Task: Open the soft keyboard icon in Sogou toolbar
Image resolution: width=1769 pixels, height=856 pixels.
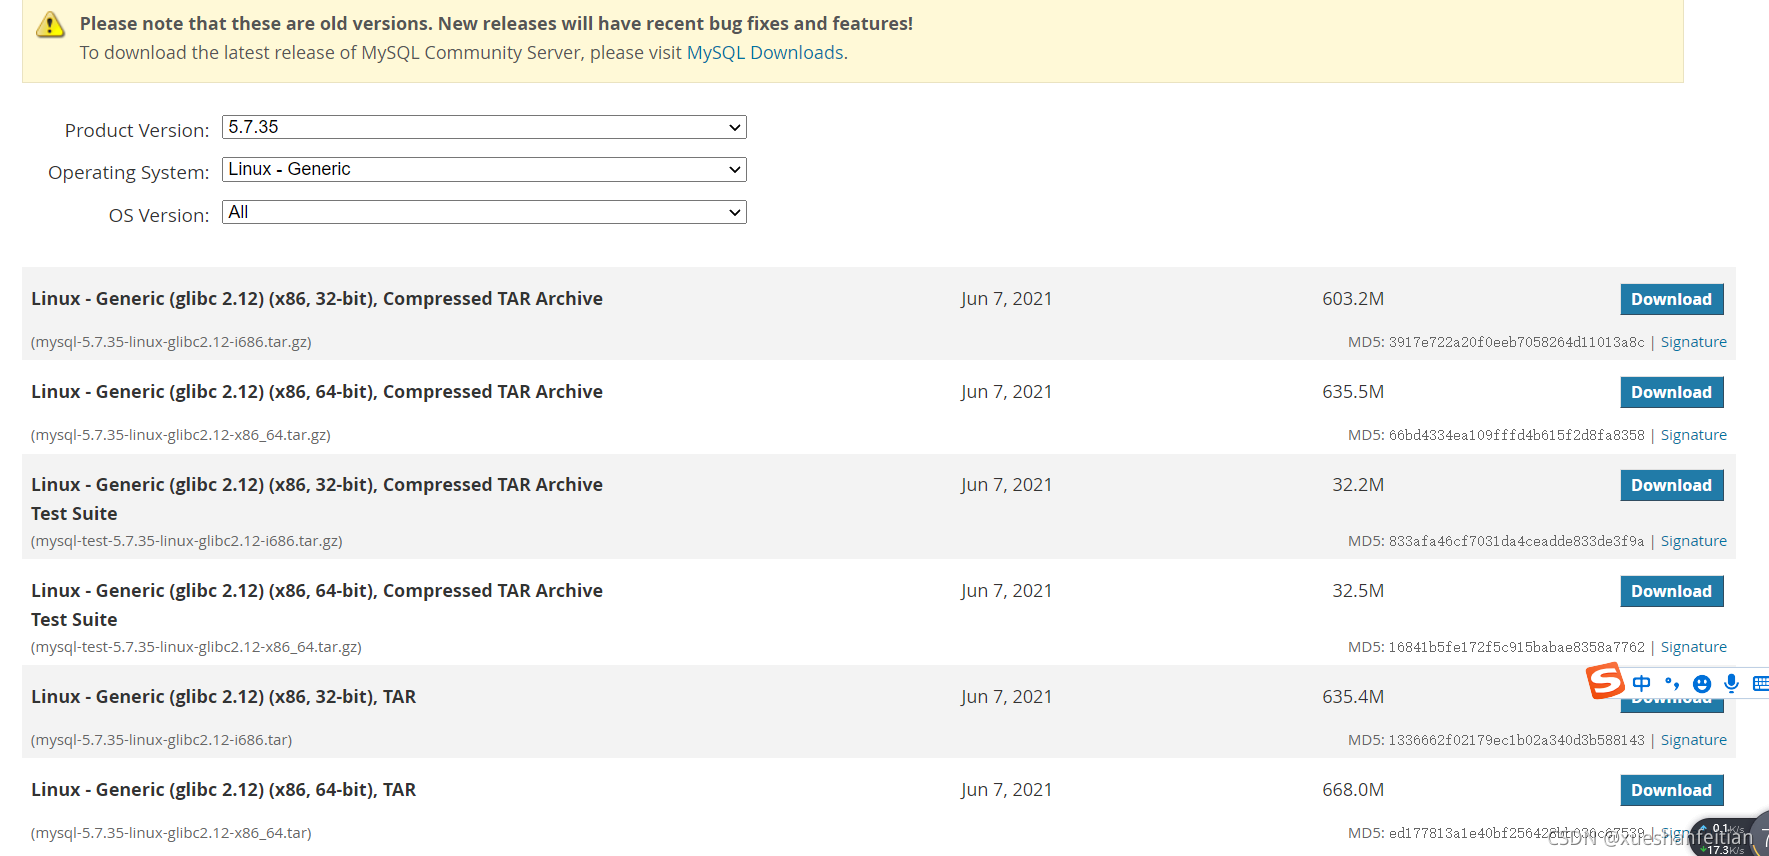Action: [1761, 684]
